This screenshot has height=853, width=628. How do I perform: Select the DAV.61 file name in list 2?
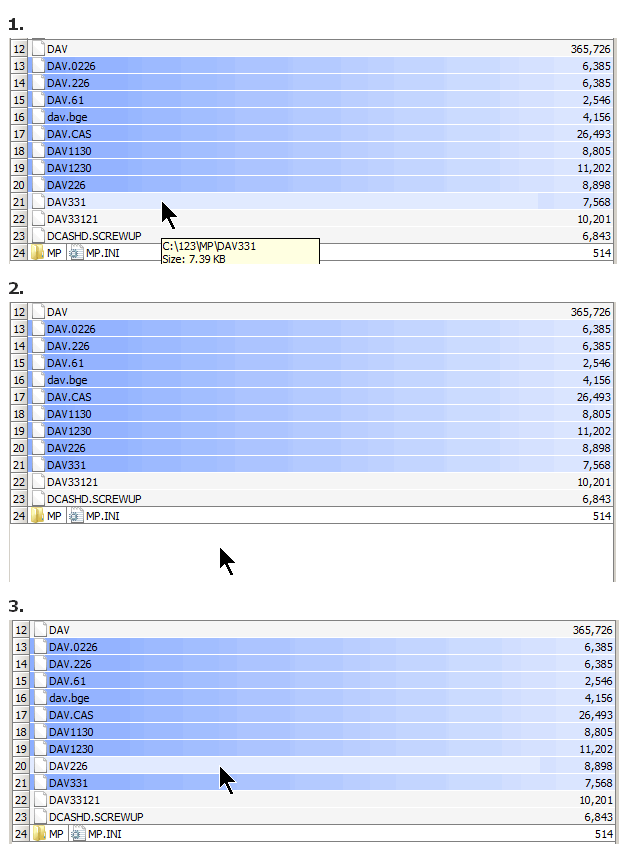coord(65,363)
